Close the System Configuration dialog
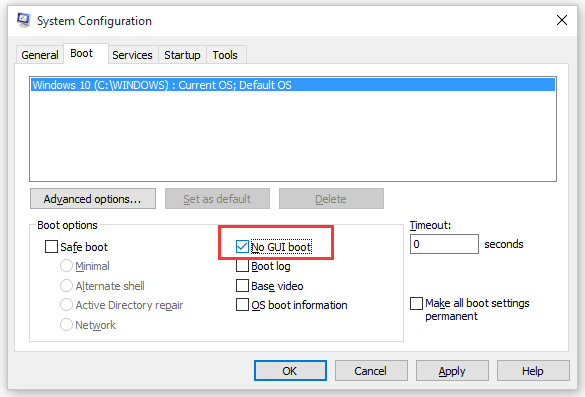585x397 pixels. [561, 20]
